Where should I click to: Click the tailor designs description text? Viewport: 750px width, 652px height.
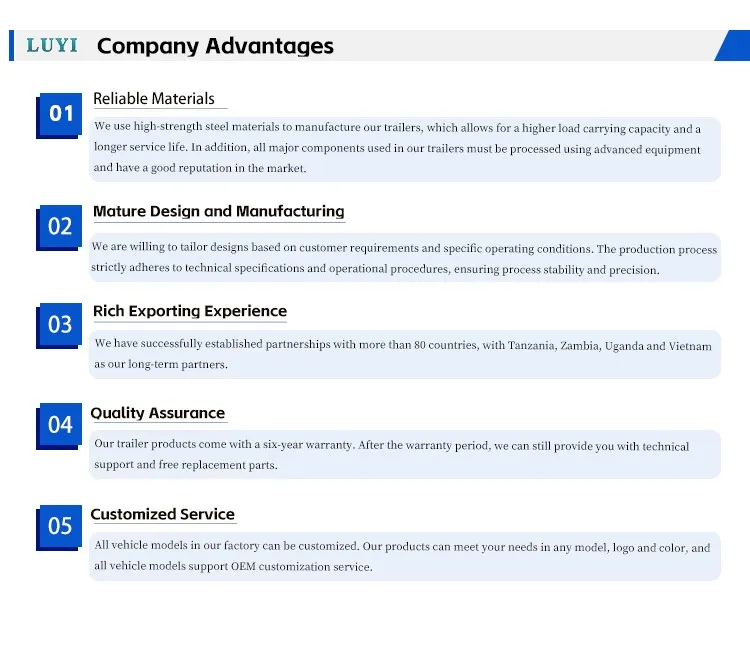tap(404, 259)
